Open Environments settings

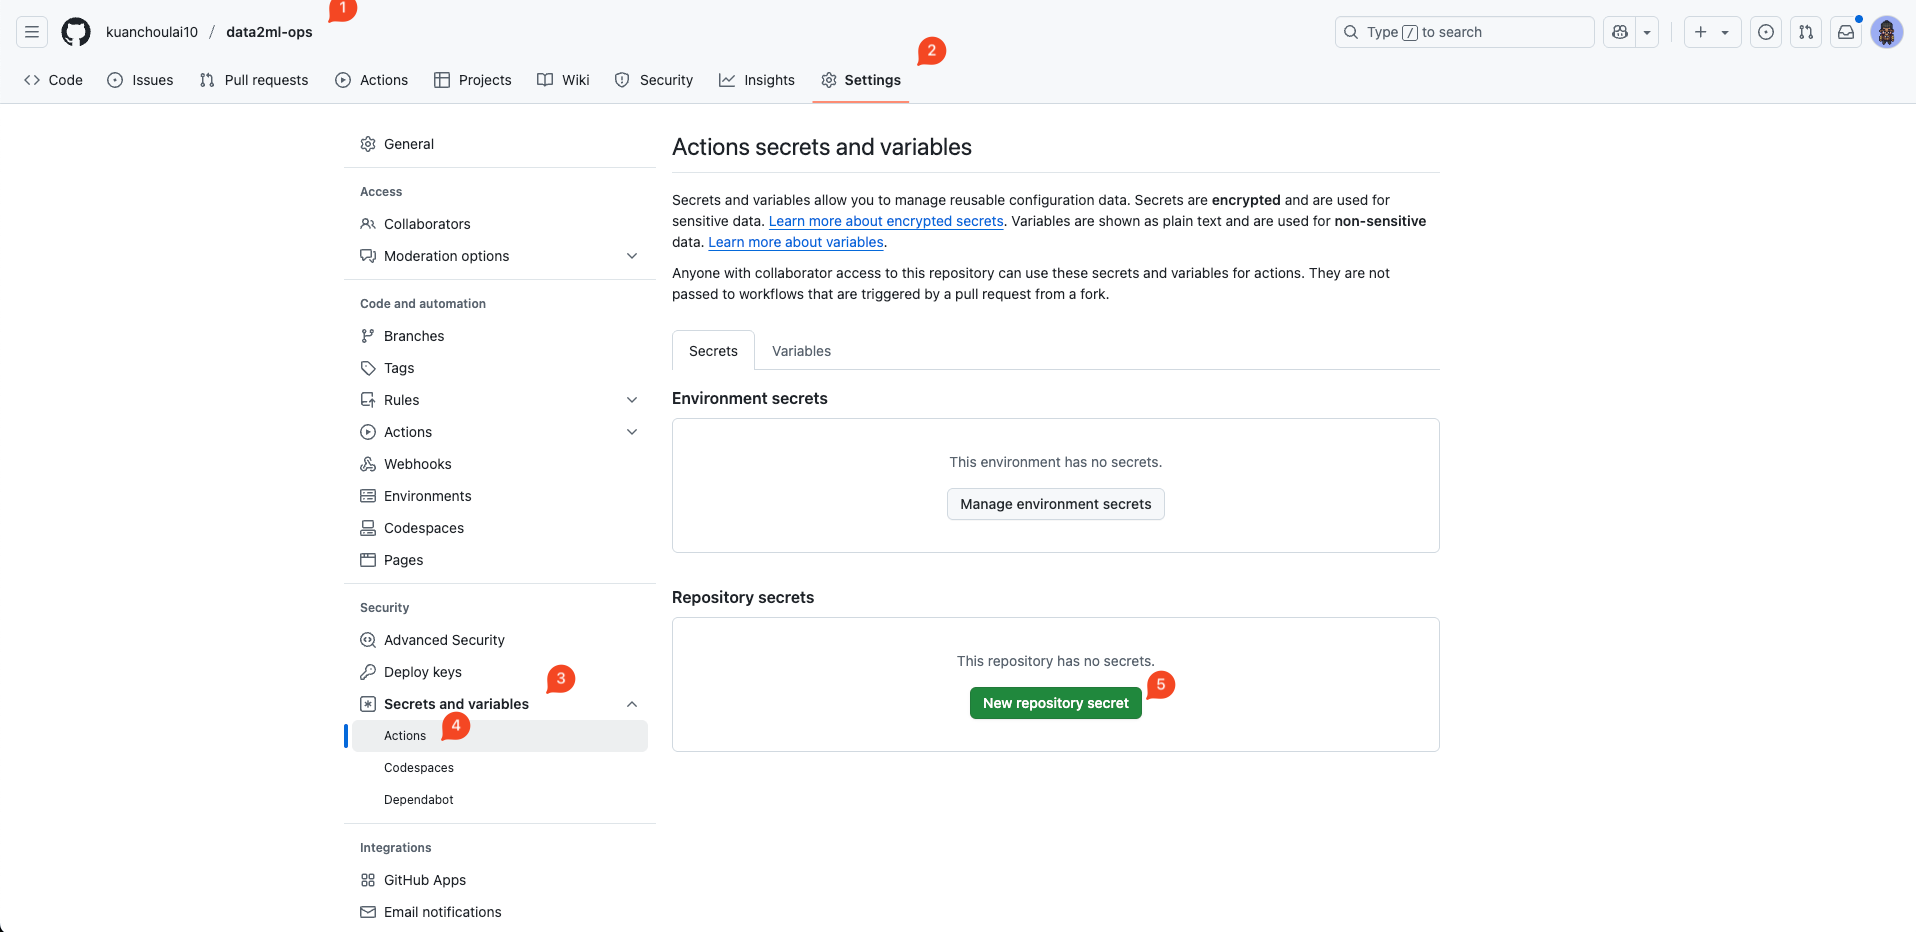[x=500, y=496]
